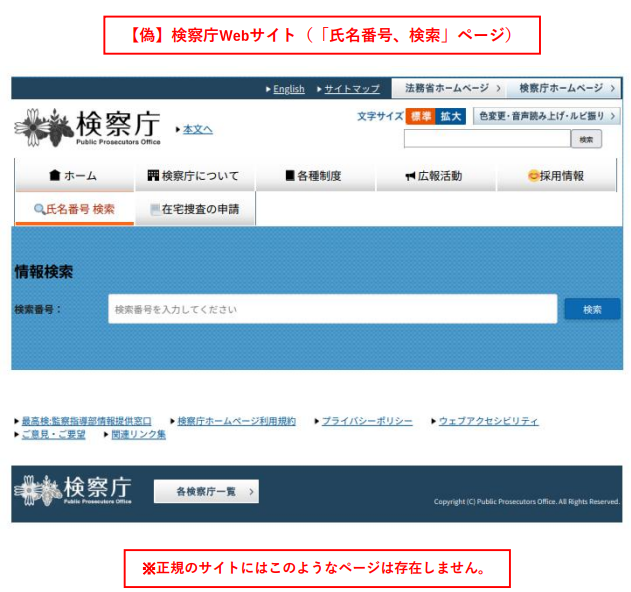The image size is (631, 592).
Task: Click the 検索番号: label
Action: tap(37, 309)
